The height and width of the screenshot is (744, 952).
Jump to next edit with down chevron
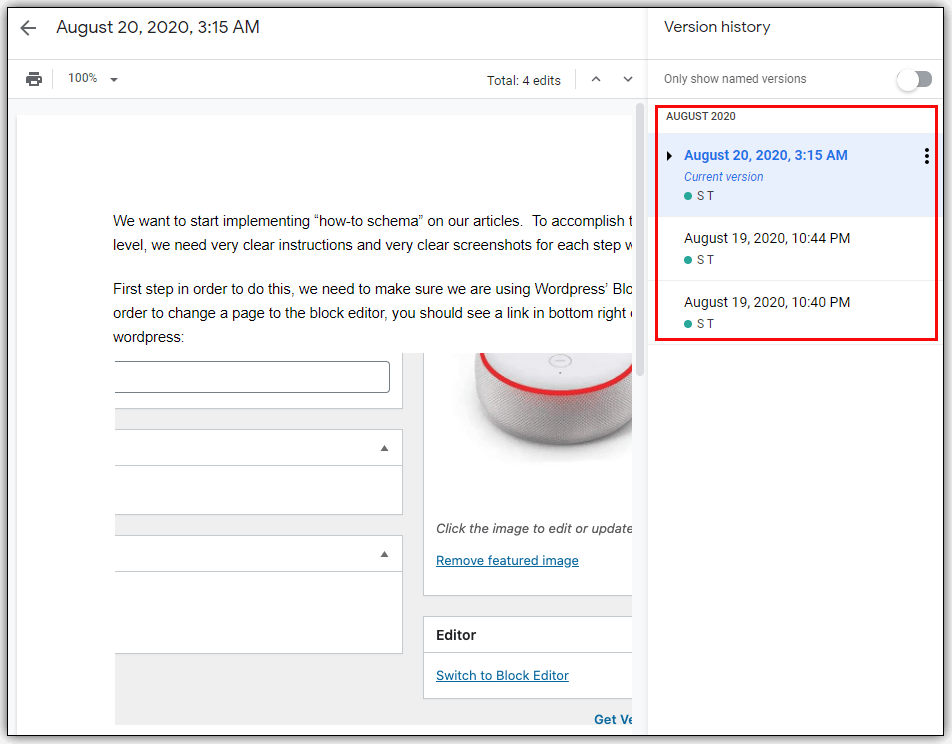click(628, 79)
